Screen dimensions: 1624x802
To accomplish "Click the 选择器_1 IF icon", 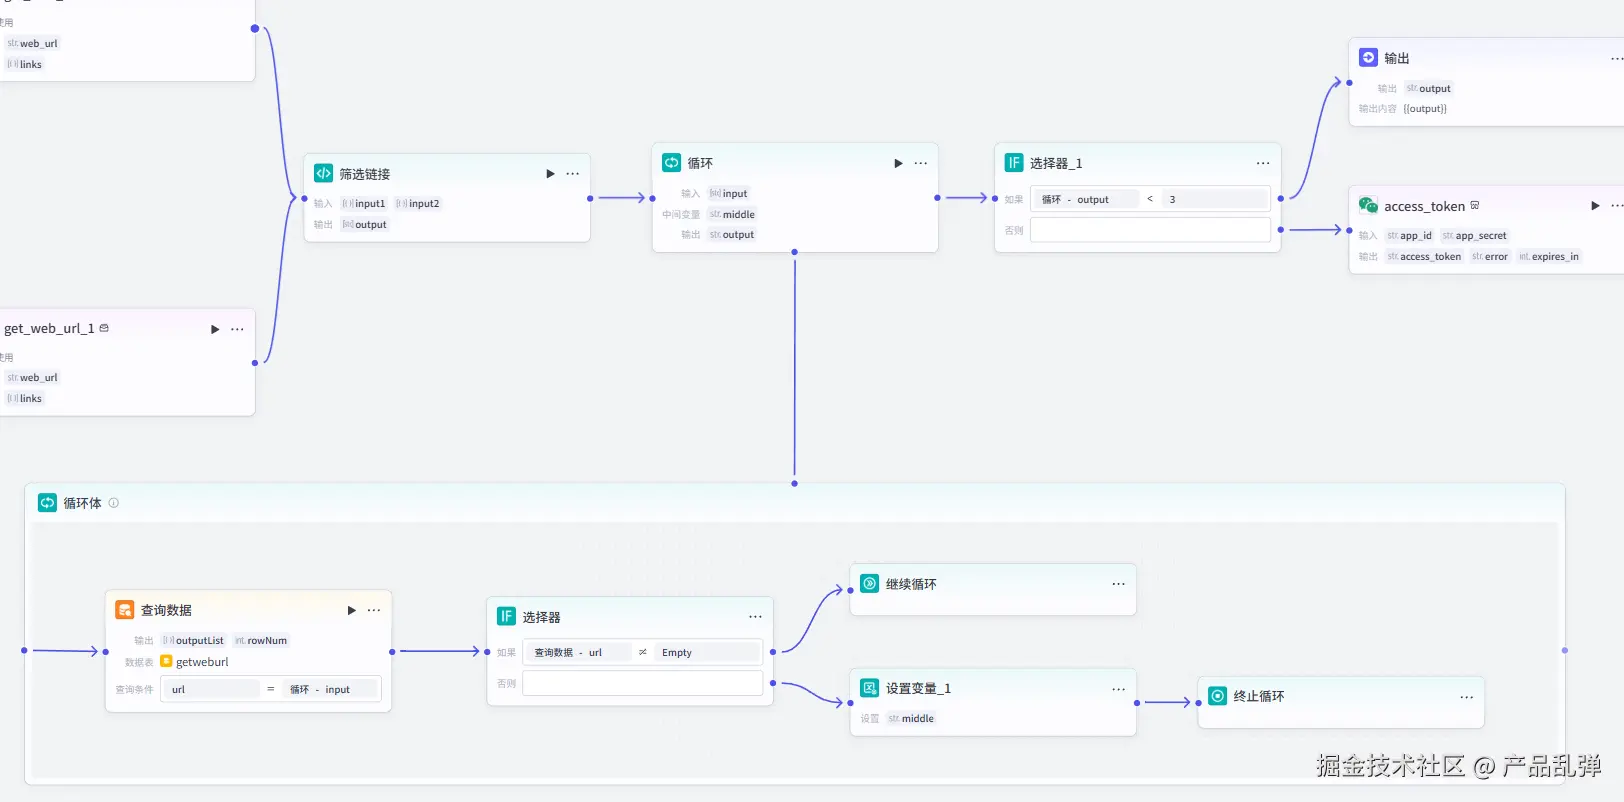I will click(x=1014, y=162).
